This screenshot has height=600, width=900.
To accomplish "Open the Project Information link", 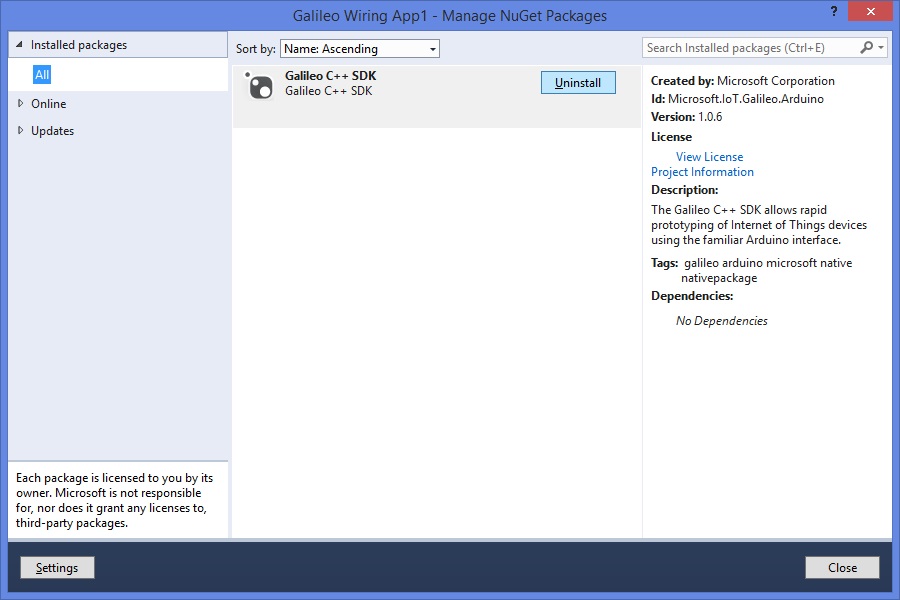I will [702, 172].
